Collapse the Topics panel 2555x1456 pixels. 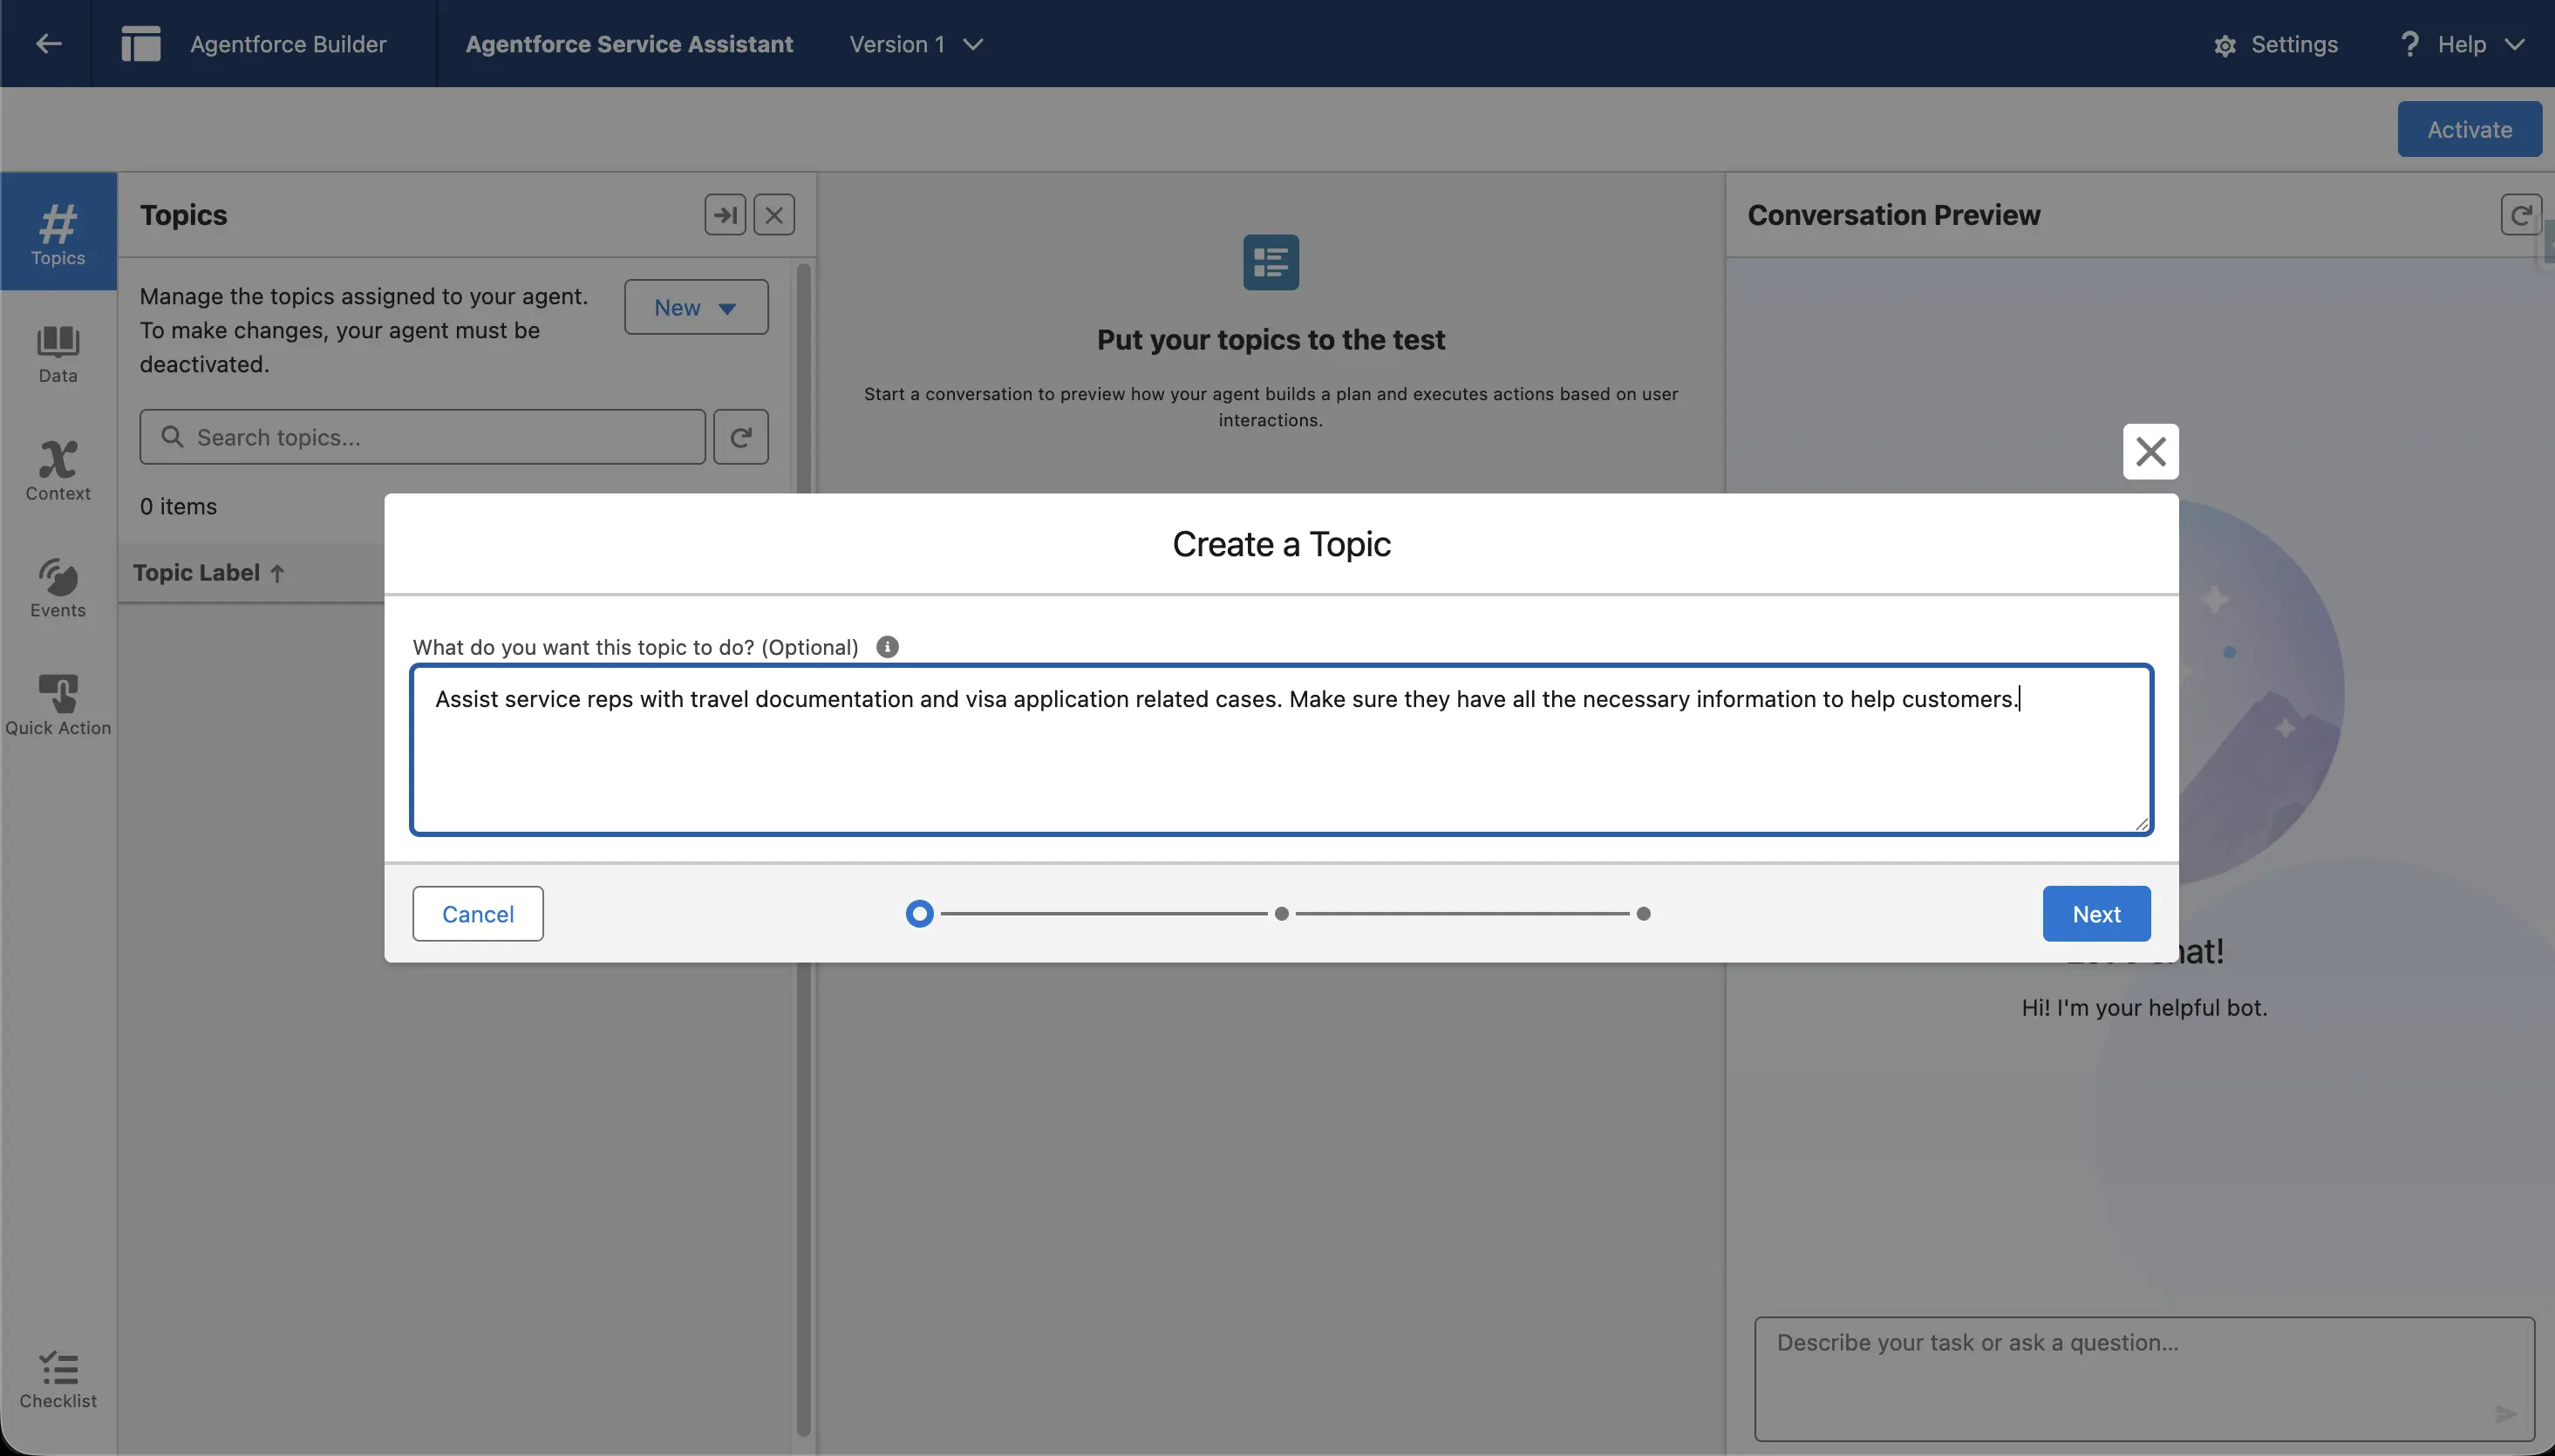725,214
